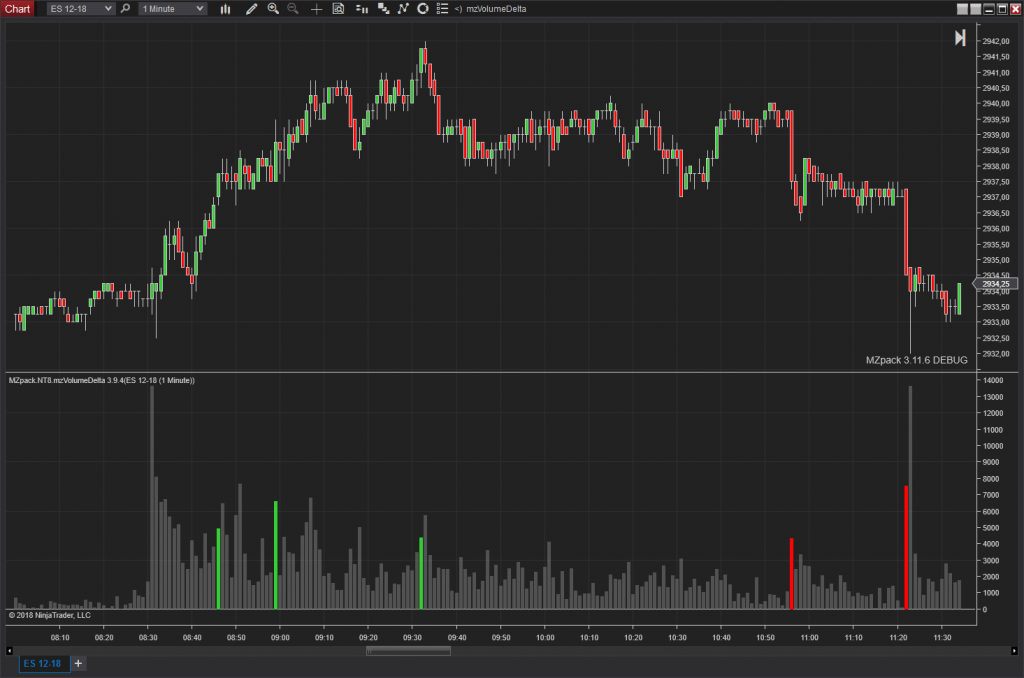Viewport: 1024px width, 678px height.
Task: Click the 2934,25 current price marker
Action: pyautogui.click(x=995, y=283)
